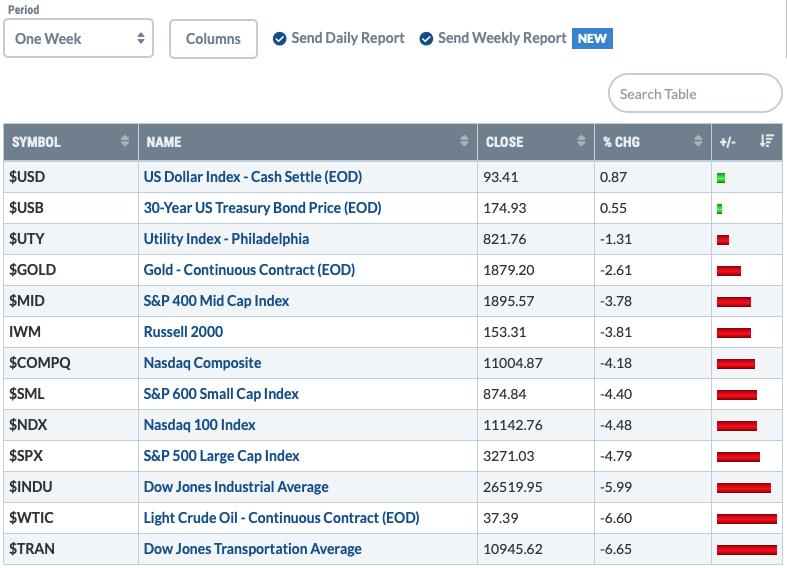Open the Russell 2000 link
The image size is (787, 568).
point(183,332)
